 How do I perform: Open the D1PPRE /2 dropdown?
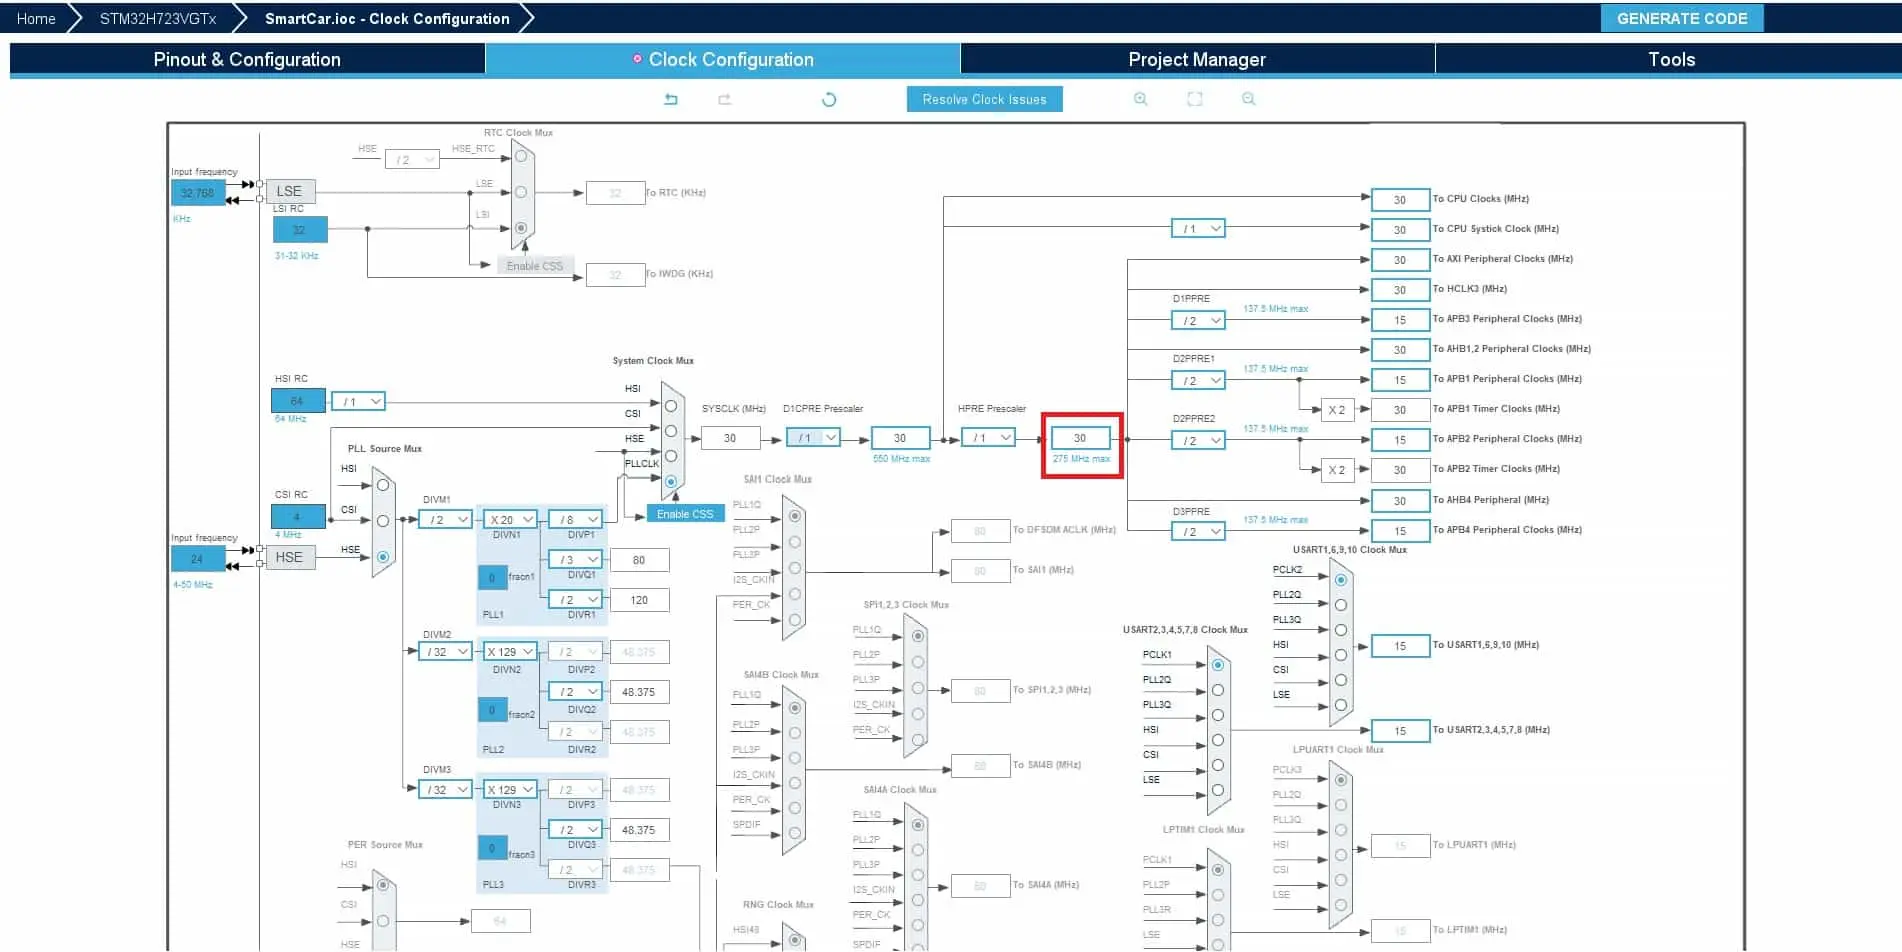(x=1198, y=321)
